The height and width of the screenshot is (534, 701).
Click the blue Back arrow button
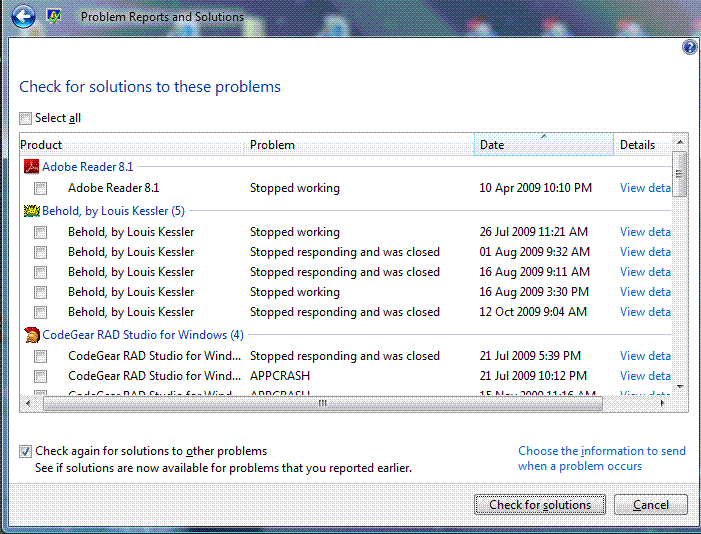tap(23, 17)
